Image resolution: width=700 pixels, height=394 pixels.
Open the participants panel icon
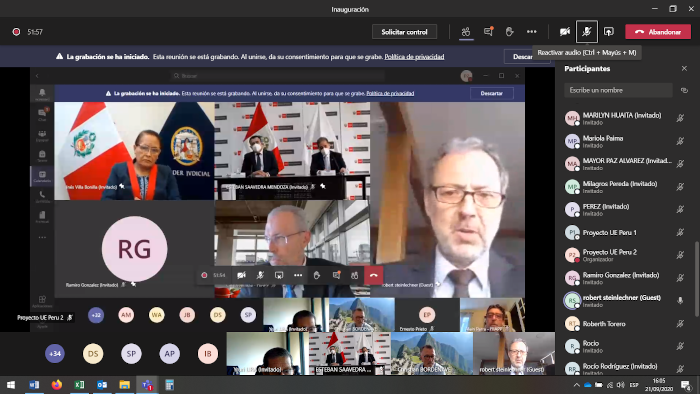coord(466,32)
